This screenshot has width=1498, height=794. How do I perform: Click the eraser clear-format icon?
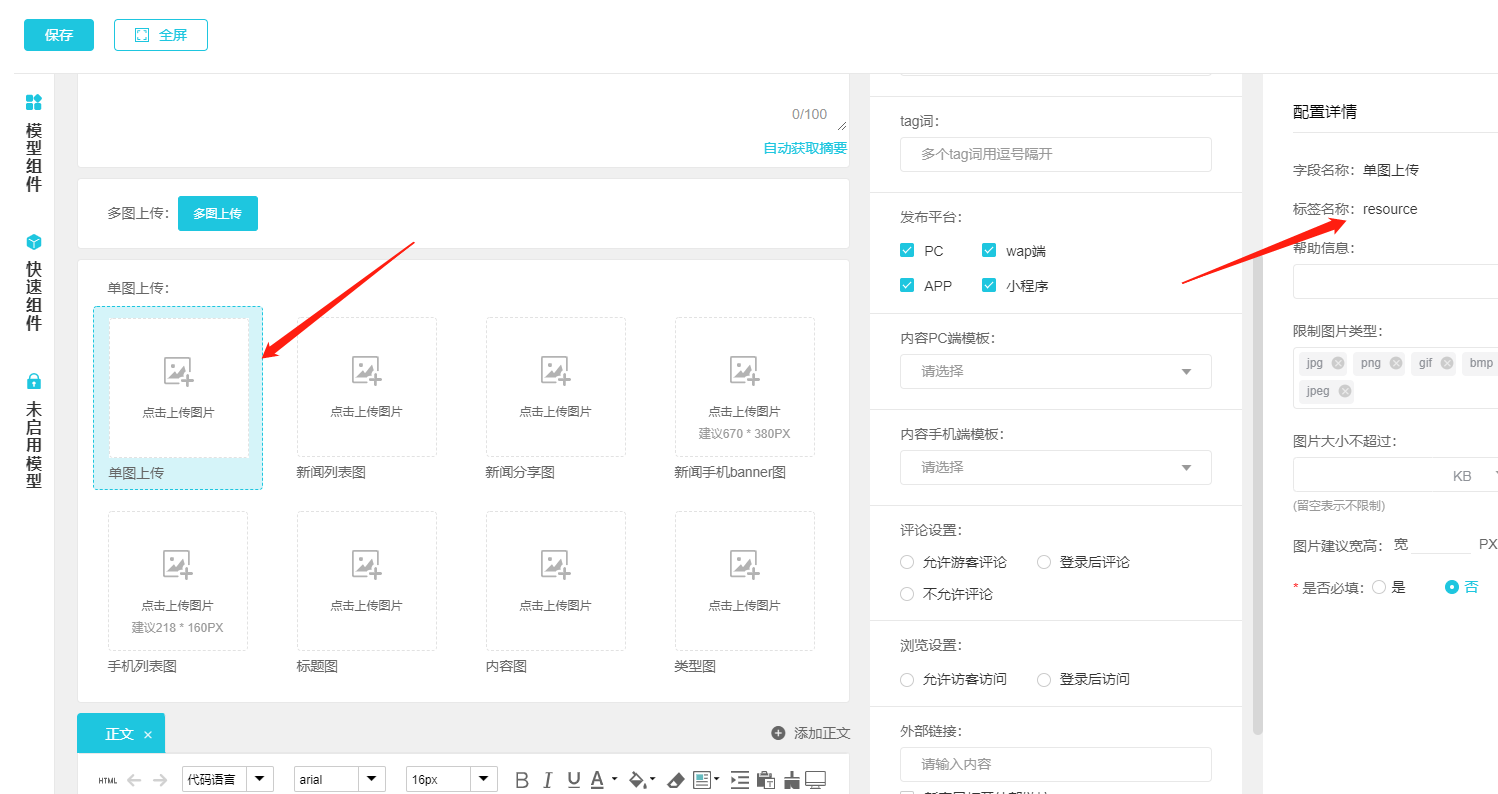pos(675,780)
